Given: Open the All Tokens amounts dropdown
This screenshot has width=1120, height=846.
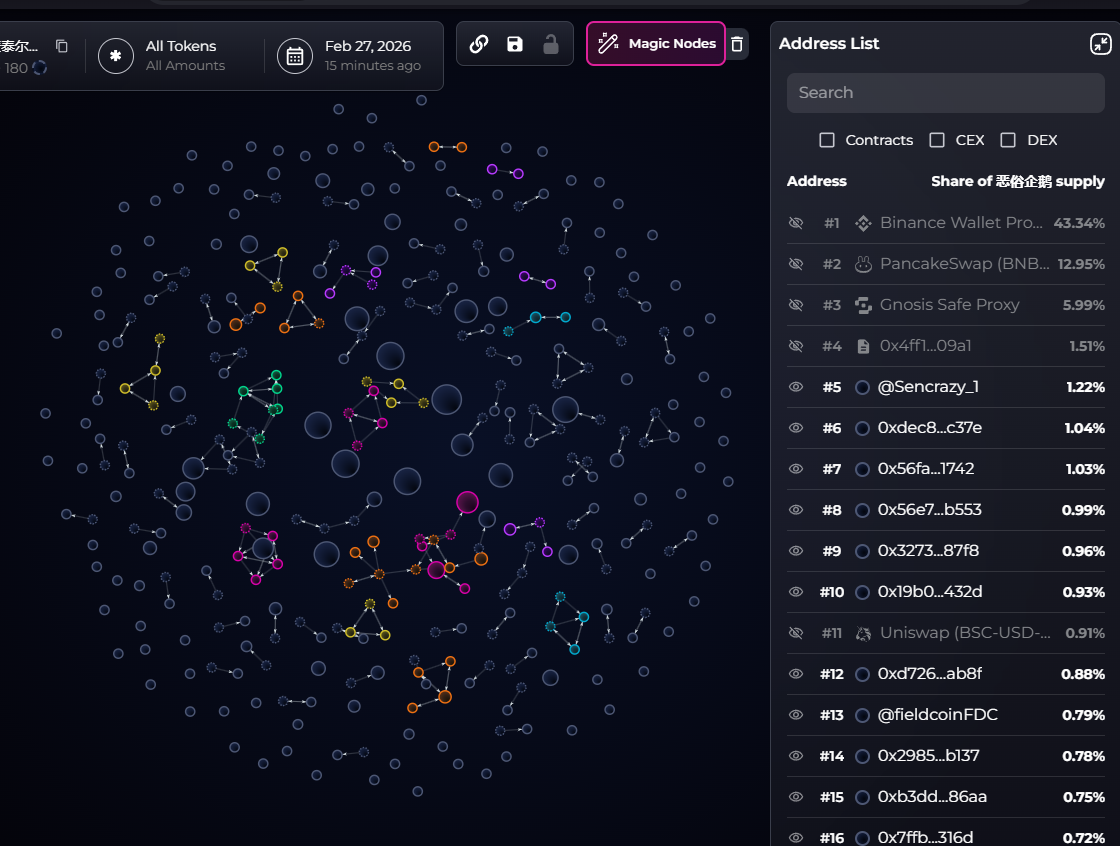Looking at the screenshot, I should (185, 56).
